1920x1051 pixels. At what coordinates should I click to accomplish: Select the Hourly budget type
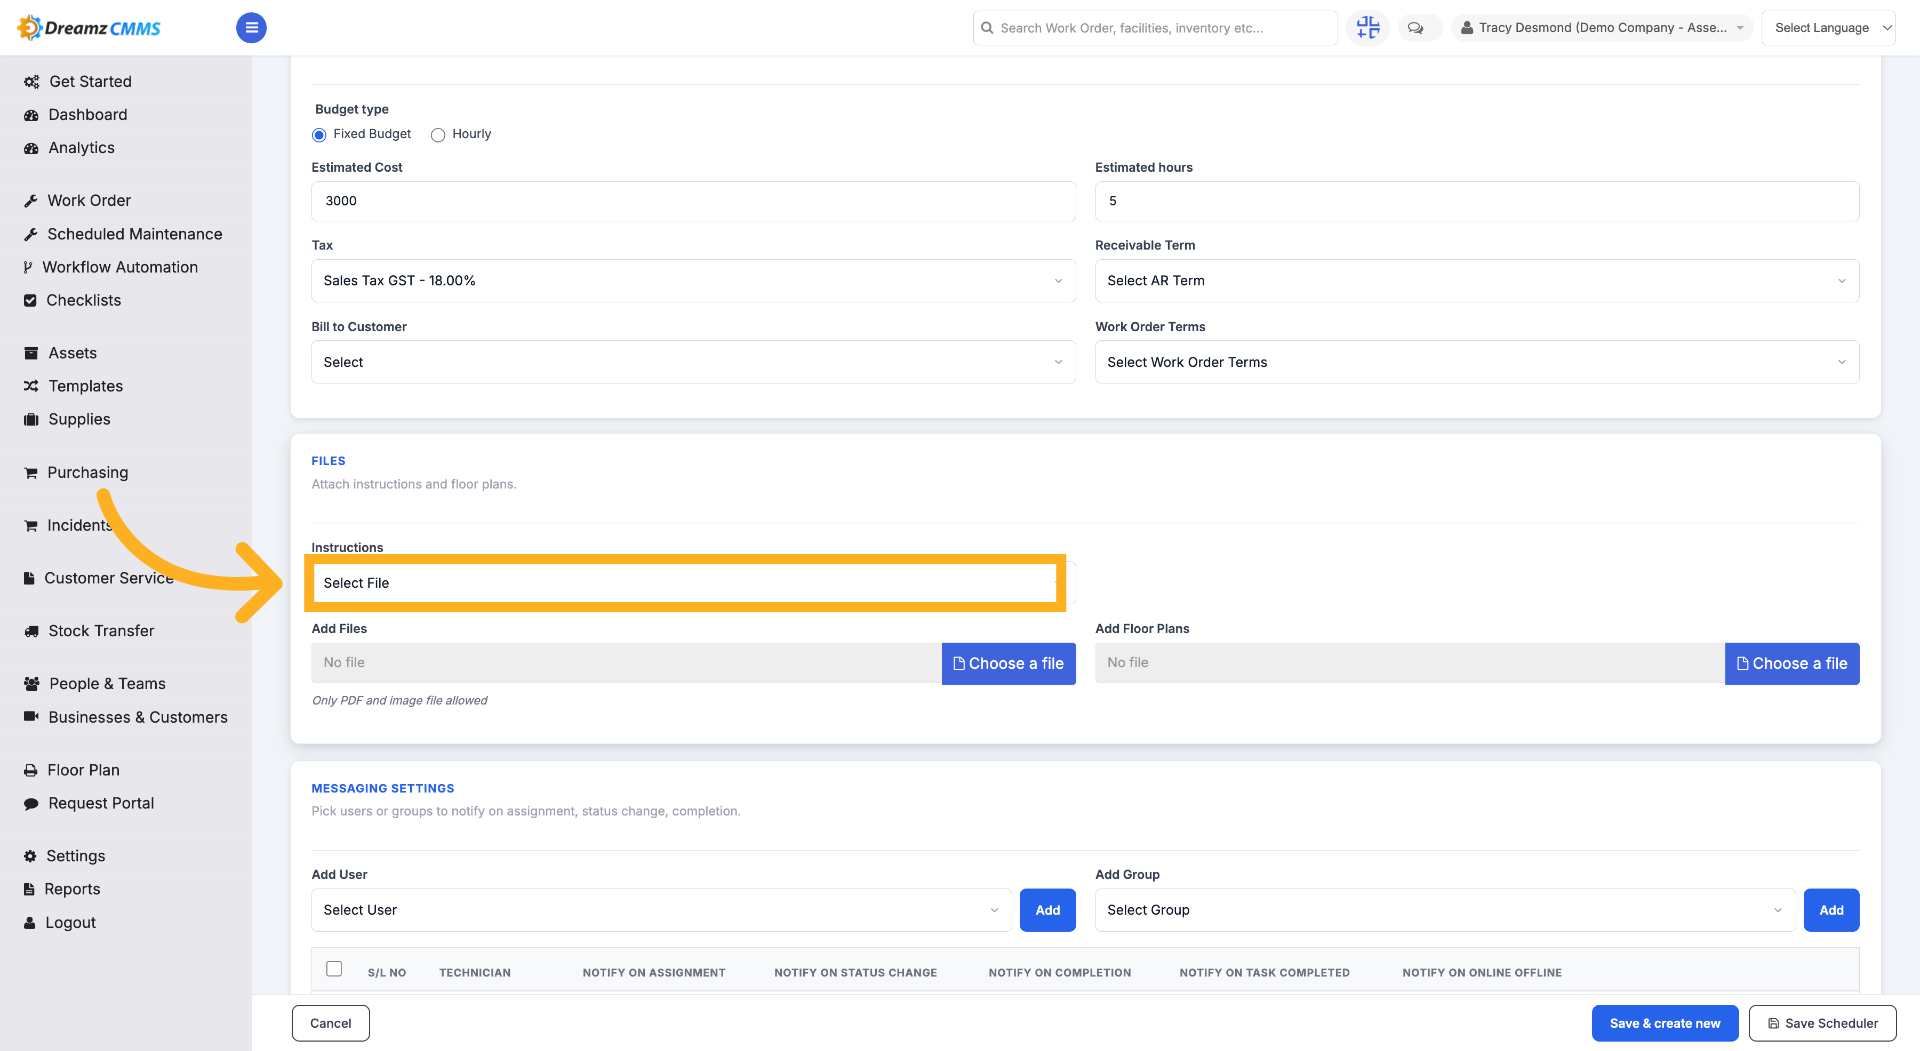(x=438, y=135)
